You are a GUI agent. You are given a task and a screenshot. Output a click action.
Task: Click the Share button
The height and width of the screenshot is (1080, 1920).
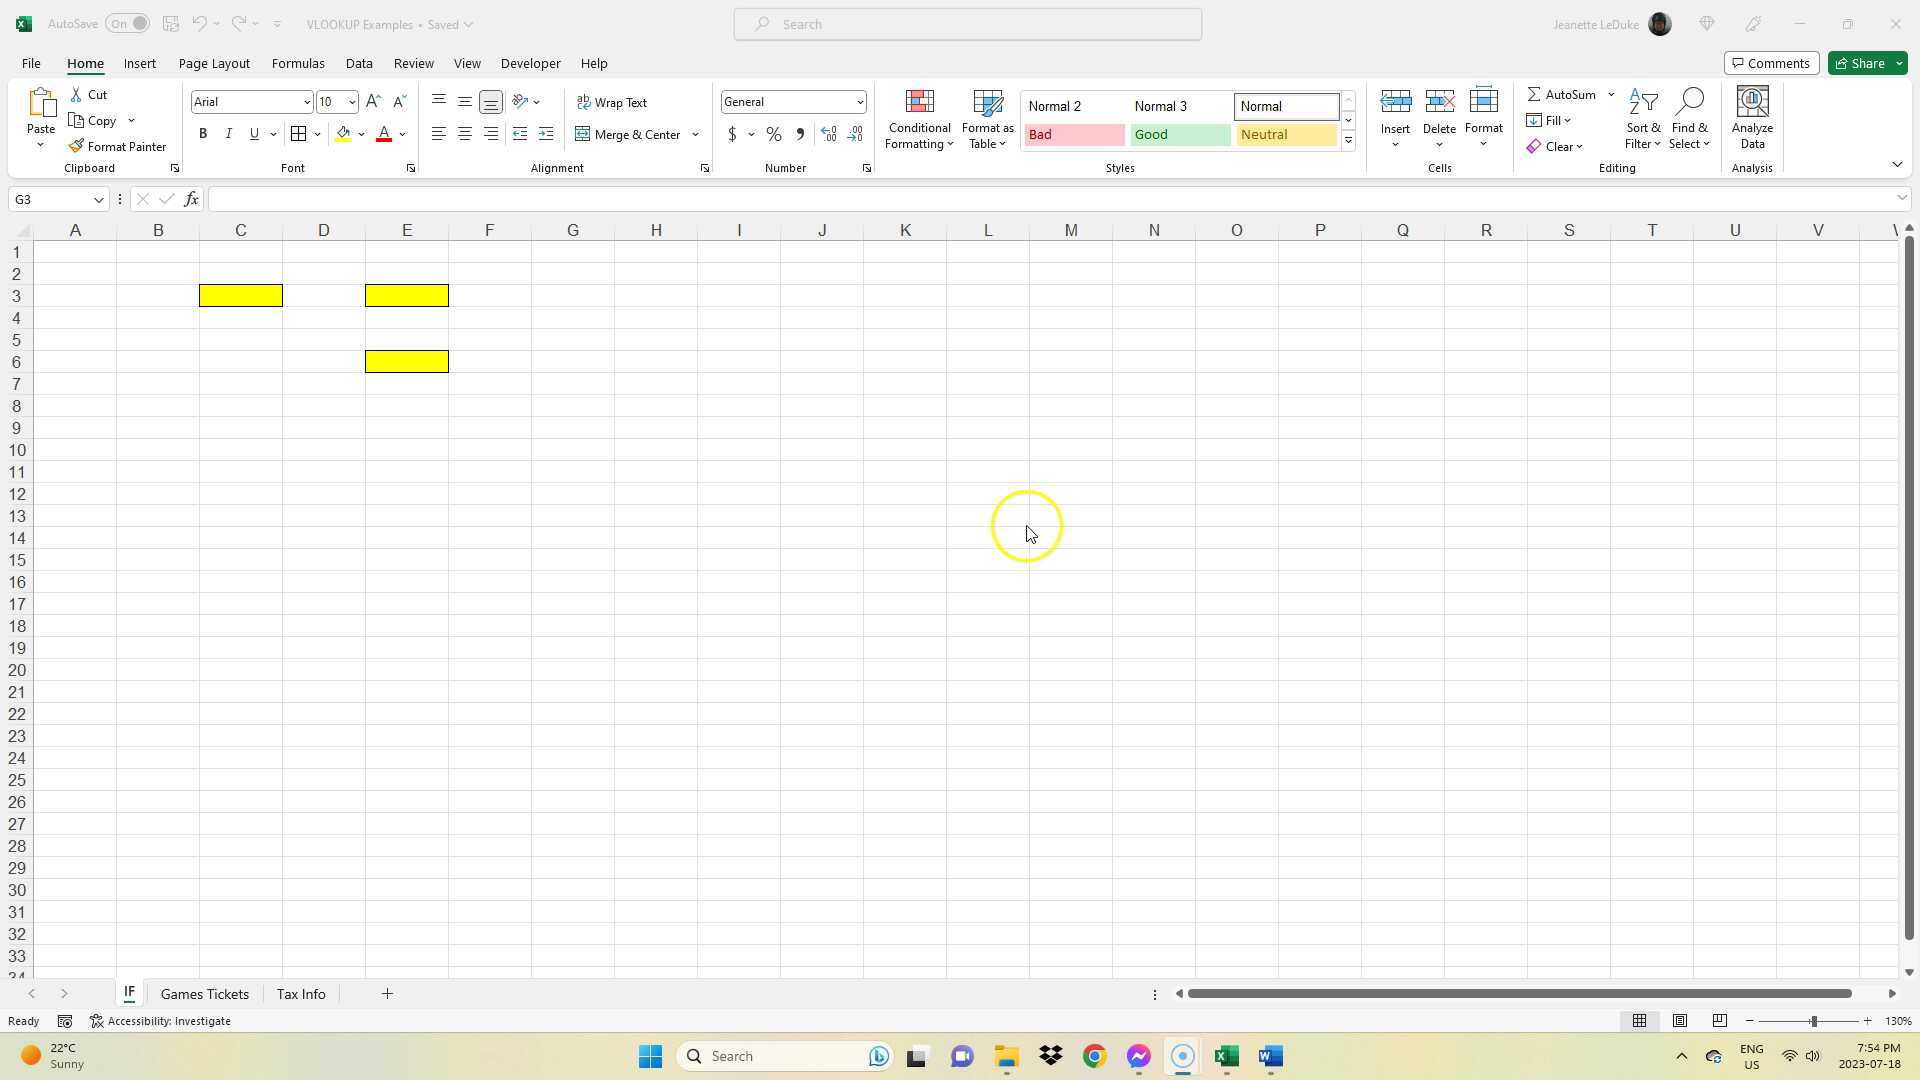click(x=1862, y=63)
